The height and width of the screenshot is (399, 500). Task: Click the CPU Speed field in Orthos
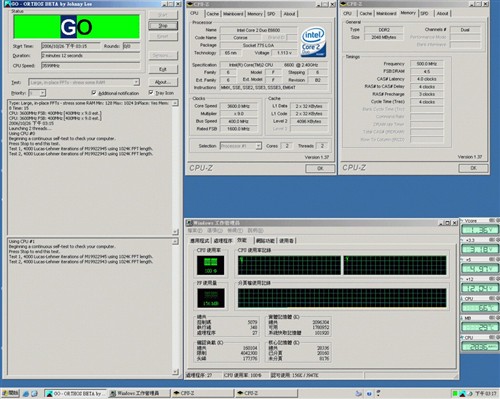click(90, 66)
